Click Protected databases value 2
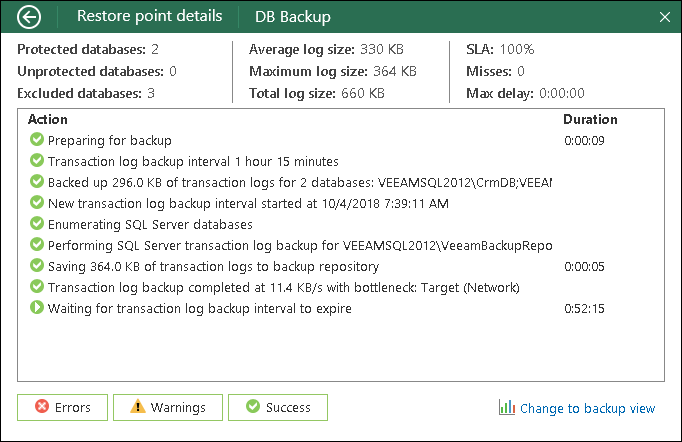Viewport: 682px width, 442px height. click(155, 50)
